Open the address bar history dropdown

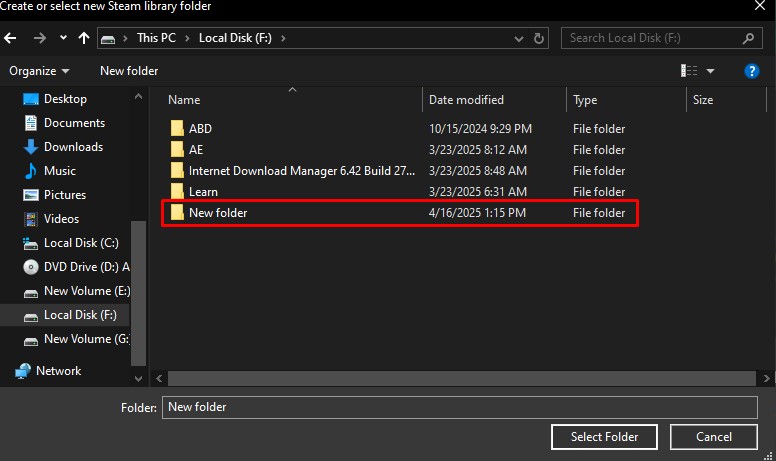(x=518, y=39)
